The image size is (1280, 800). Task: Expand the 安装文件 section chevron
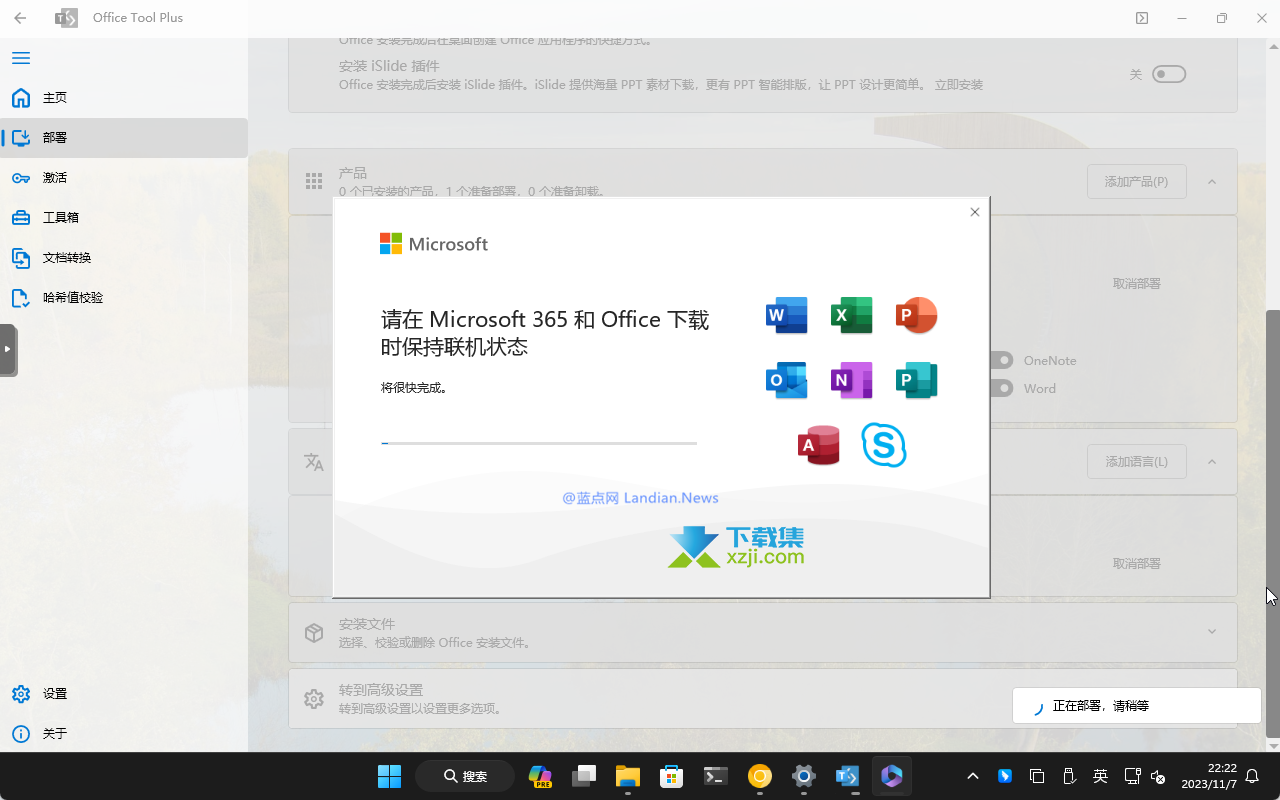1212,632
